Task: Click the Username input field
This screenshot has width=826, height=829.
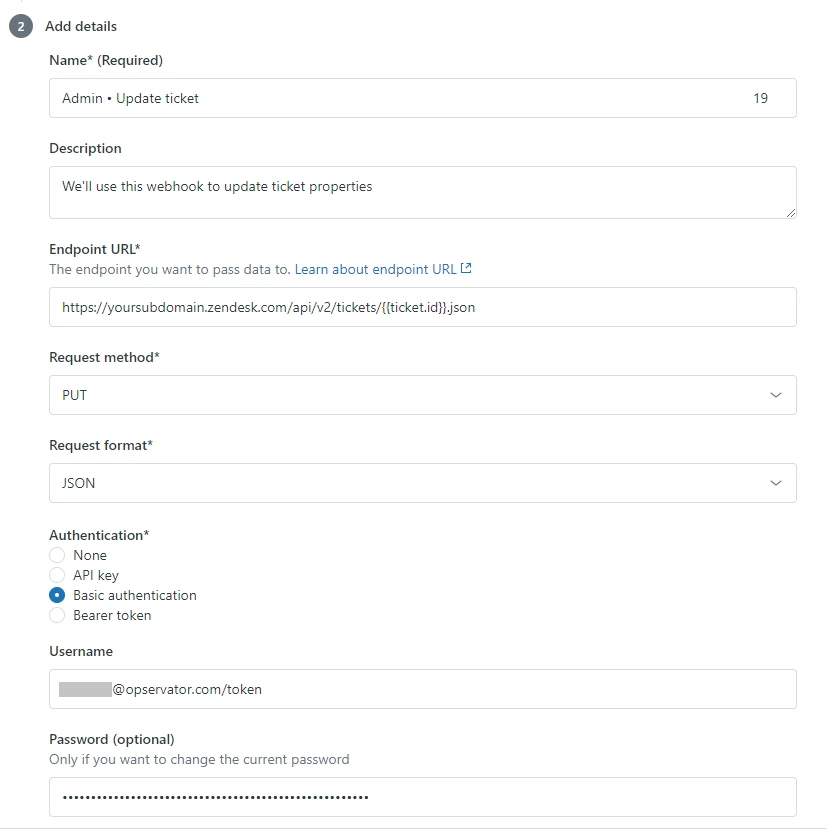Action: (x=422, y=689)
